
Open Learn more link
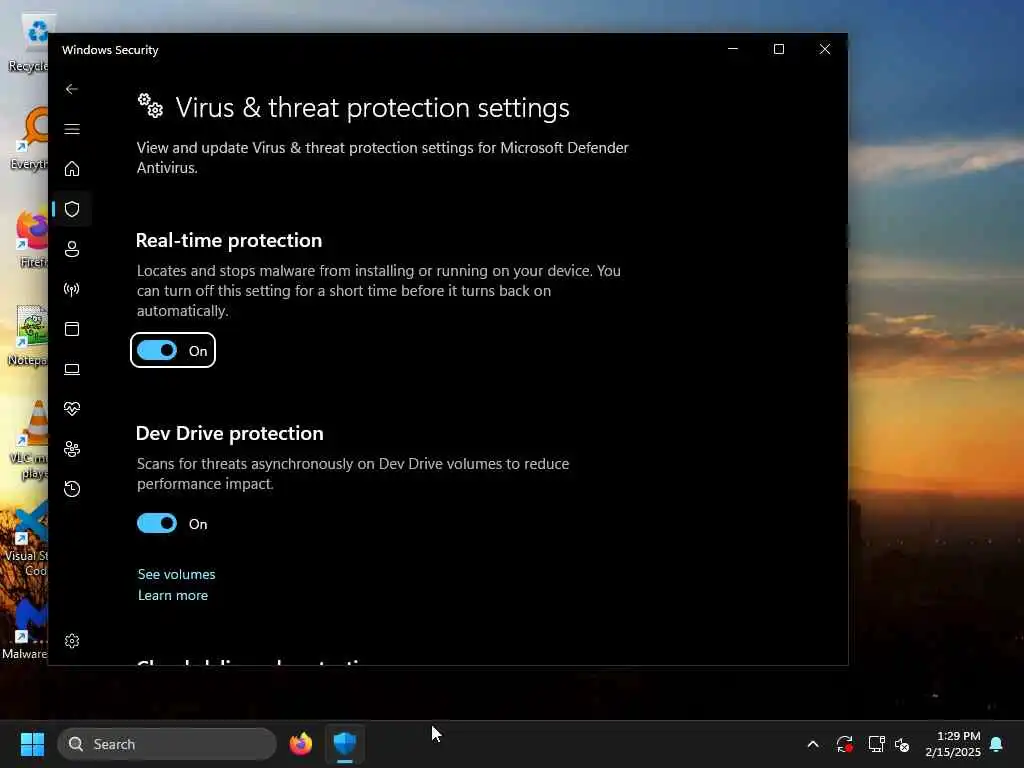[x=173, y=596]
